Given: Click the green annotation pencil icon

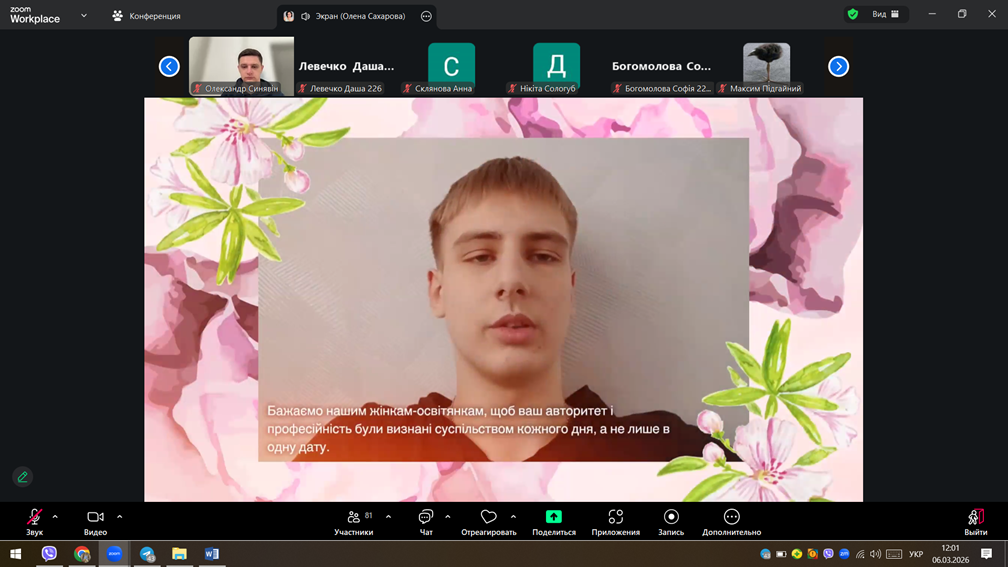Looking at the screenshot, I should pos(22,477).
